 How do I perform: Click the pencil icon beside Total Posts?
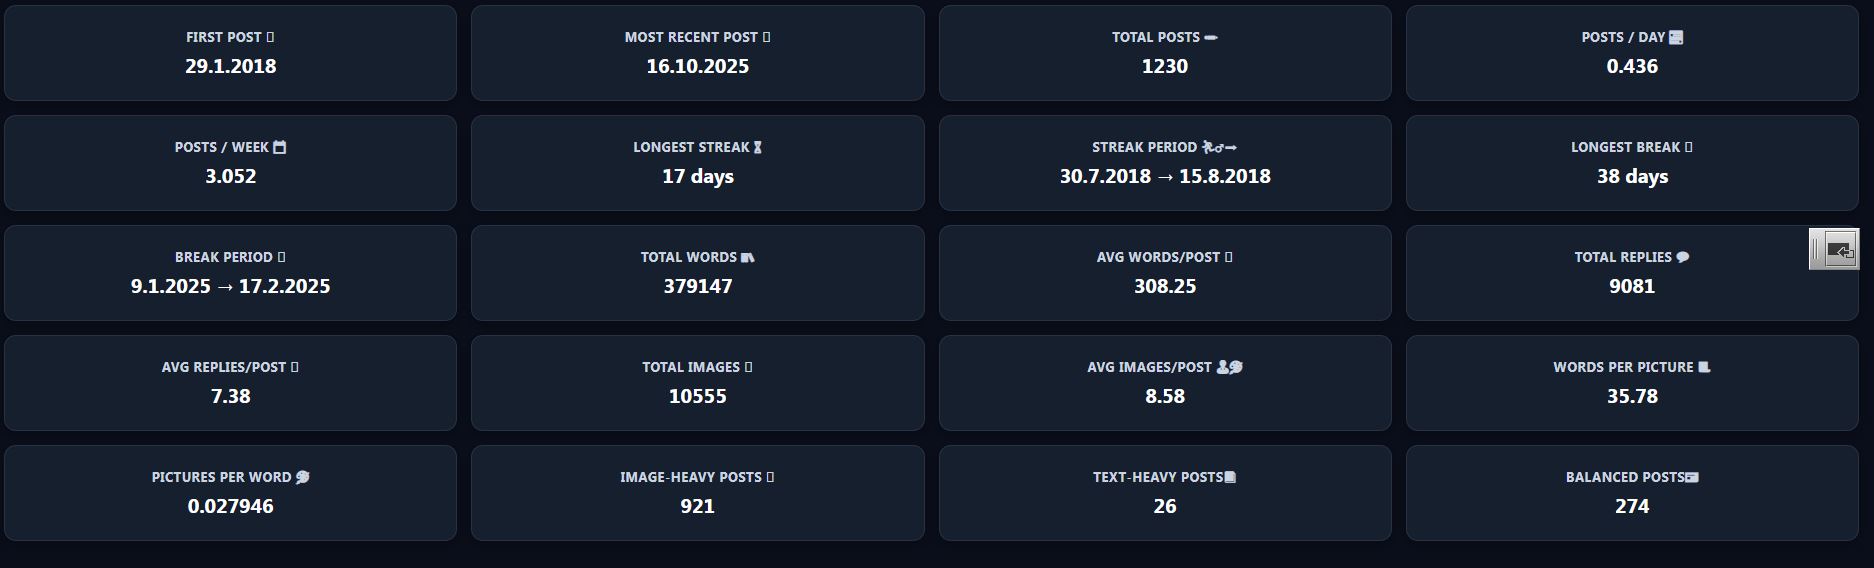1211,37
